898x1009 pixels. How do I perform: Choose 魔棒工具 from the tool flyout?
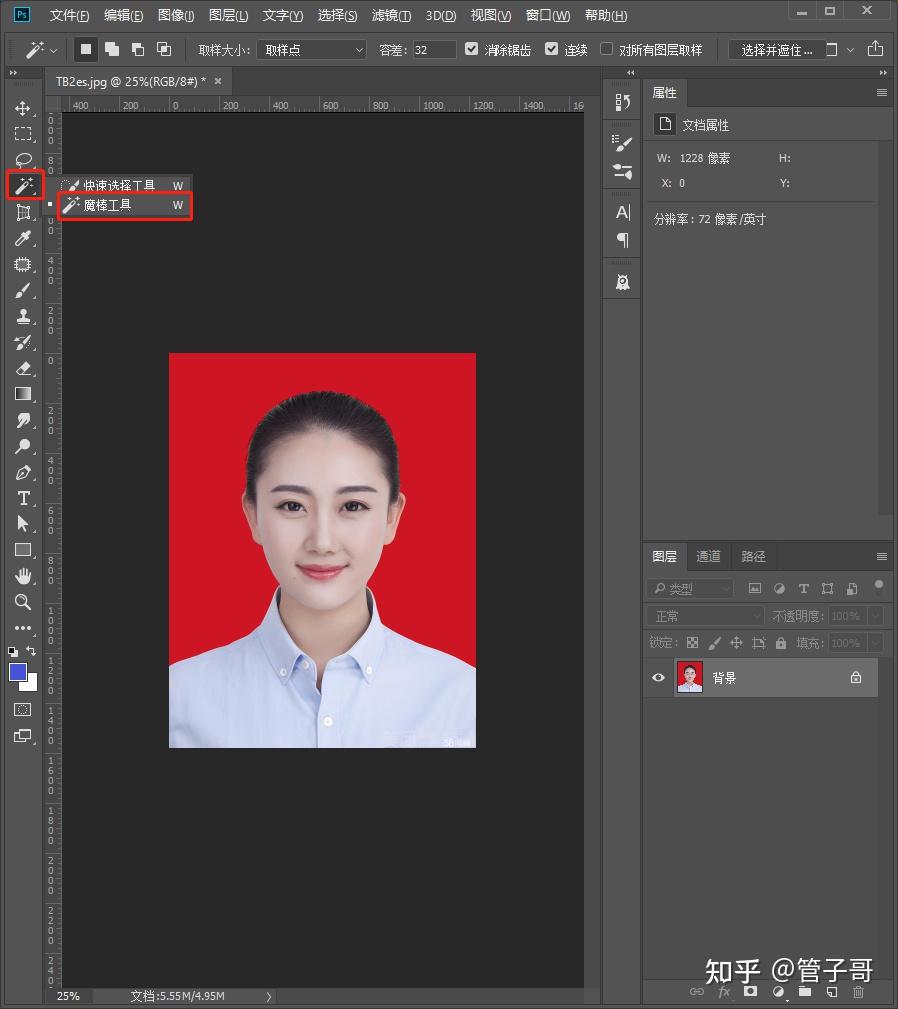[x=125, y=205]
